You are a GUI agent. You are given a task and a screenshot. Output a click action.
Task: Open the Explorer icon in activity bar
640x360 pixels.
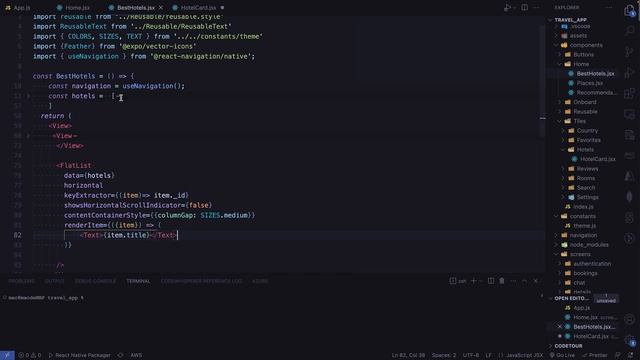(x=629, y=11)
